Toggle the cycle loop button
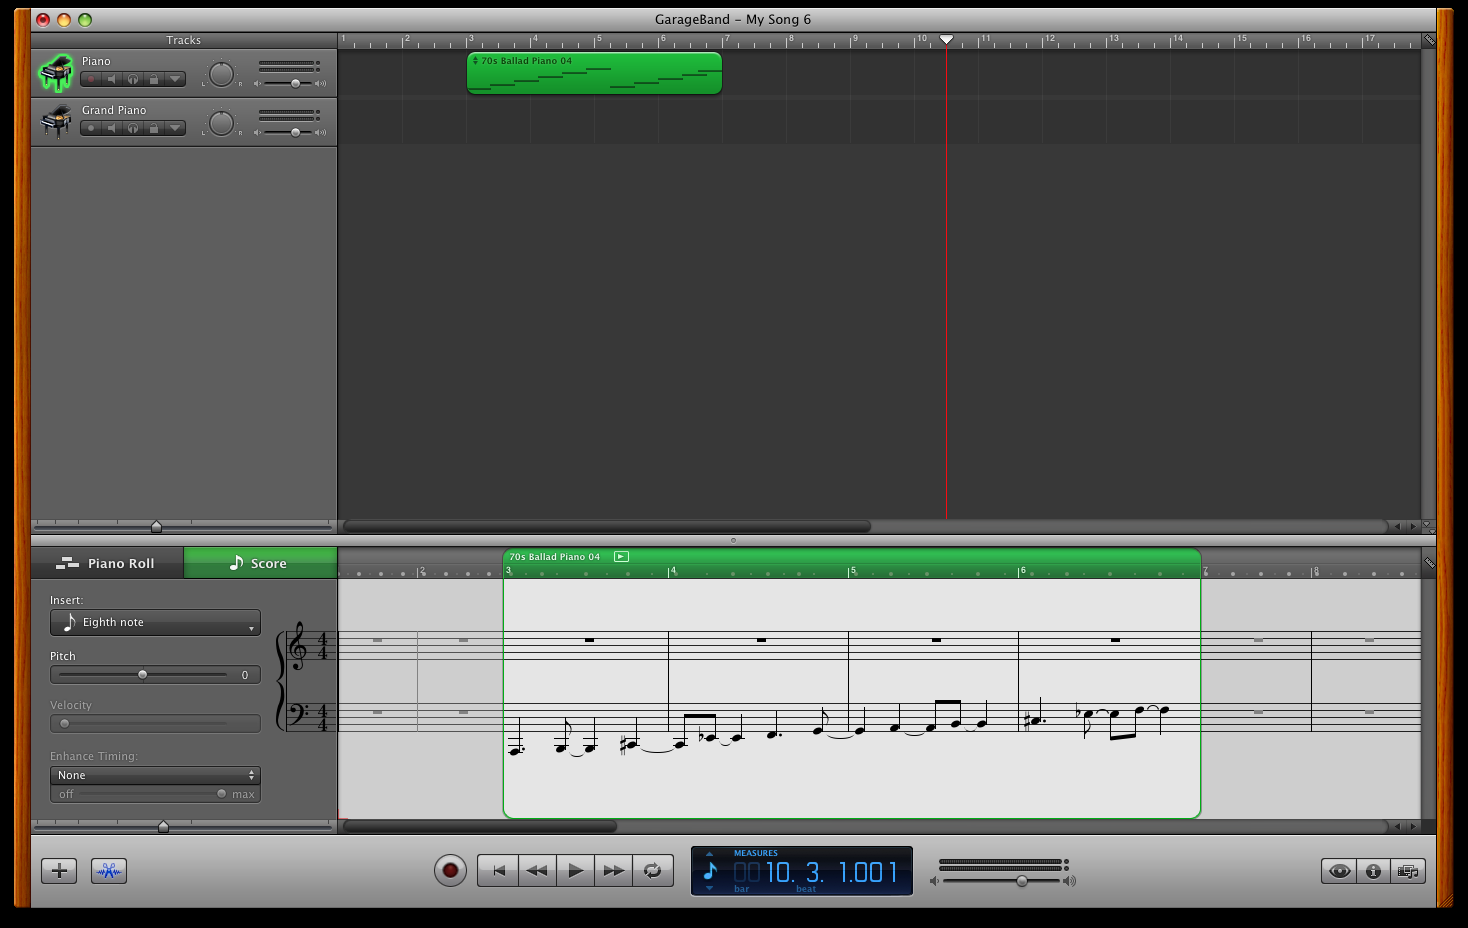 652,870
